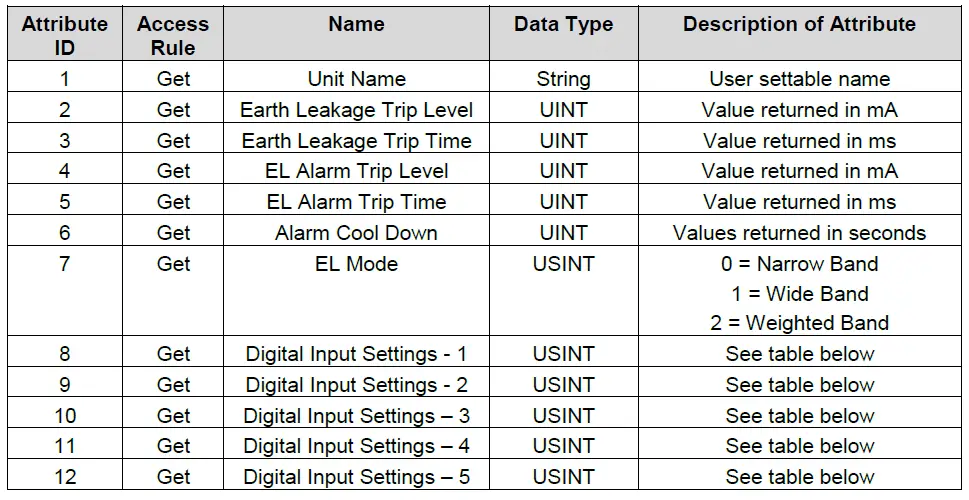This screenshot has width=969, height=500.
Task: Select the EL Alarm Trip Time cell
Action: 356,202
